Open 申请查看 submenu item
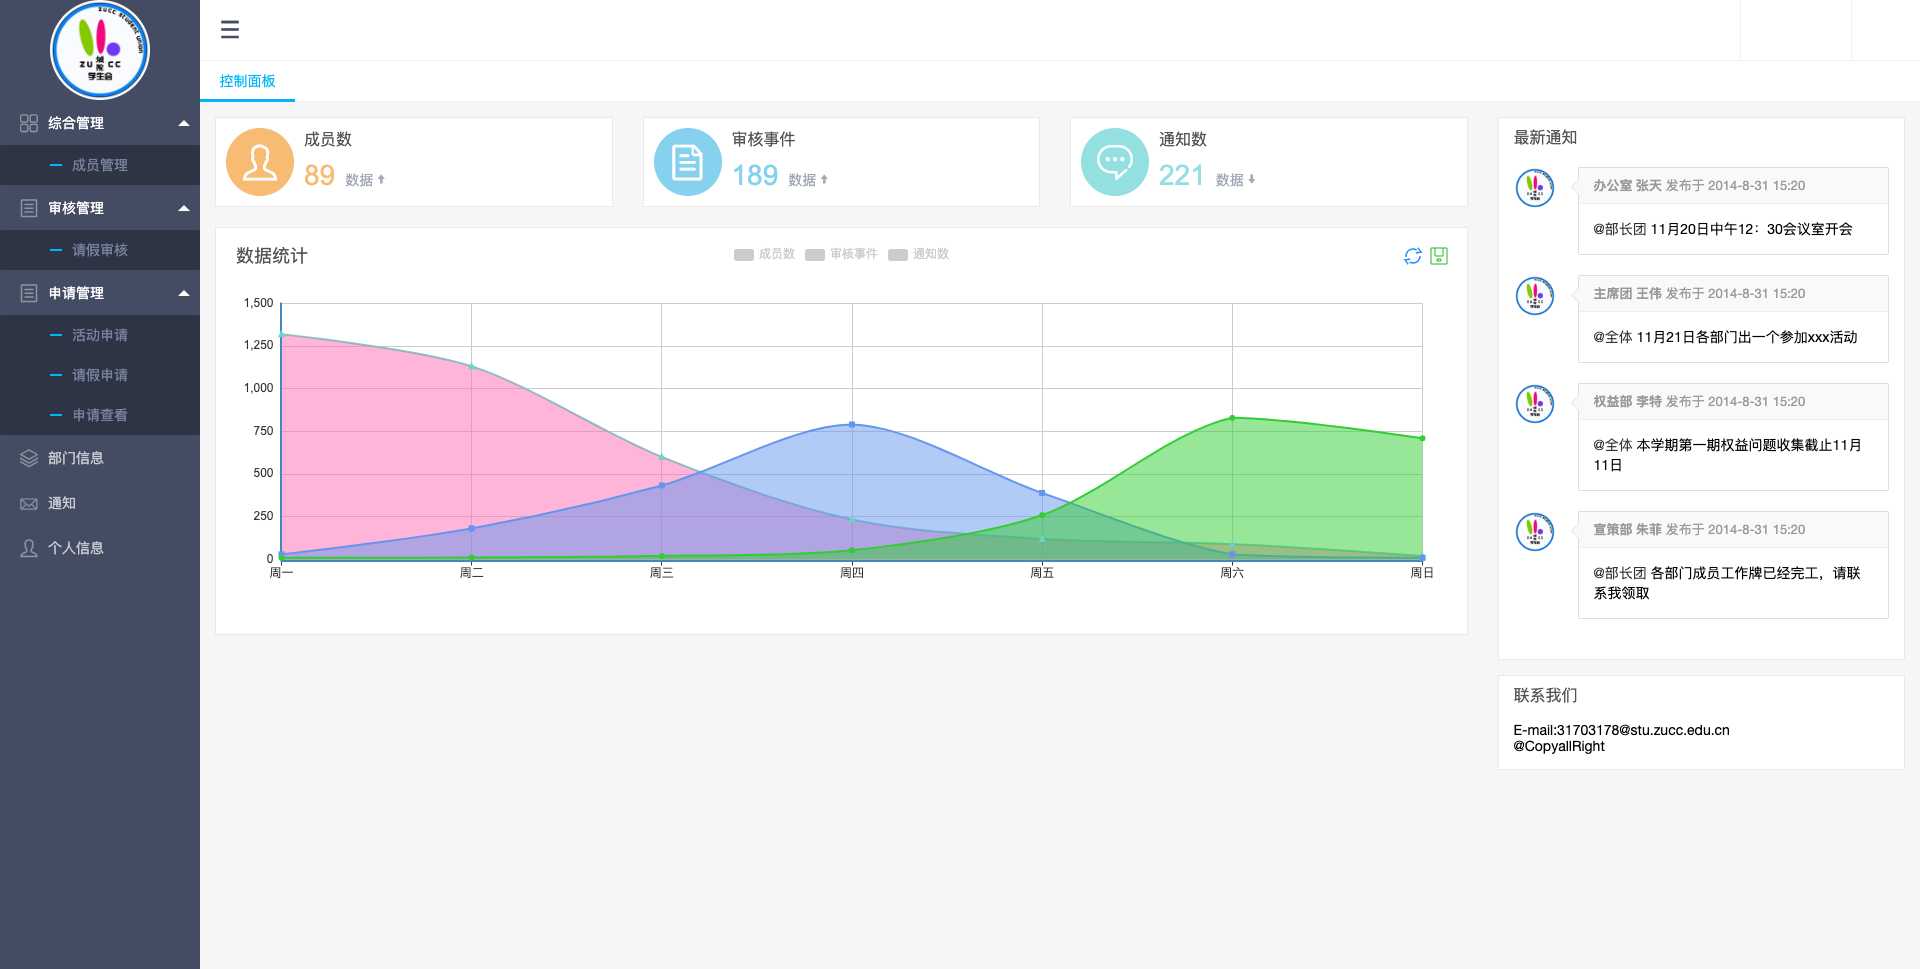Viewport: 1920px width, 969px height. pyautogui.click(x=100, y=415)
